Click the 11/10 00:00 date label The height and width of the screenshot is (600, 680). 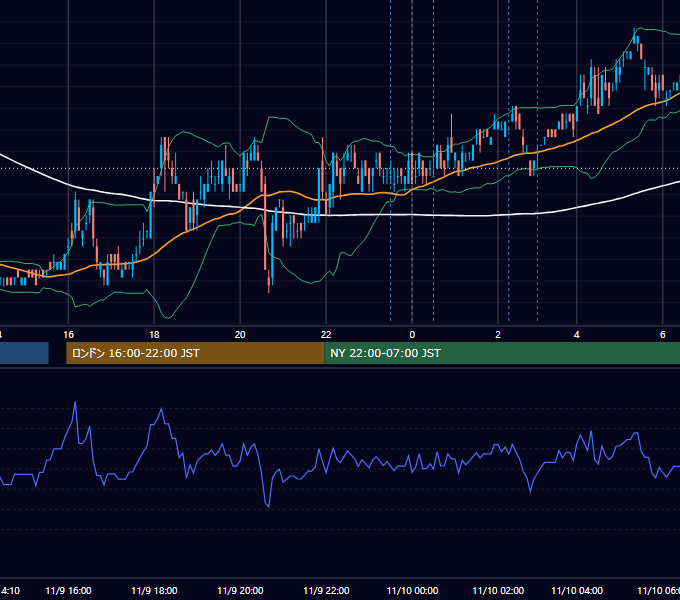(412, 590)
